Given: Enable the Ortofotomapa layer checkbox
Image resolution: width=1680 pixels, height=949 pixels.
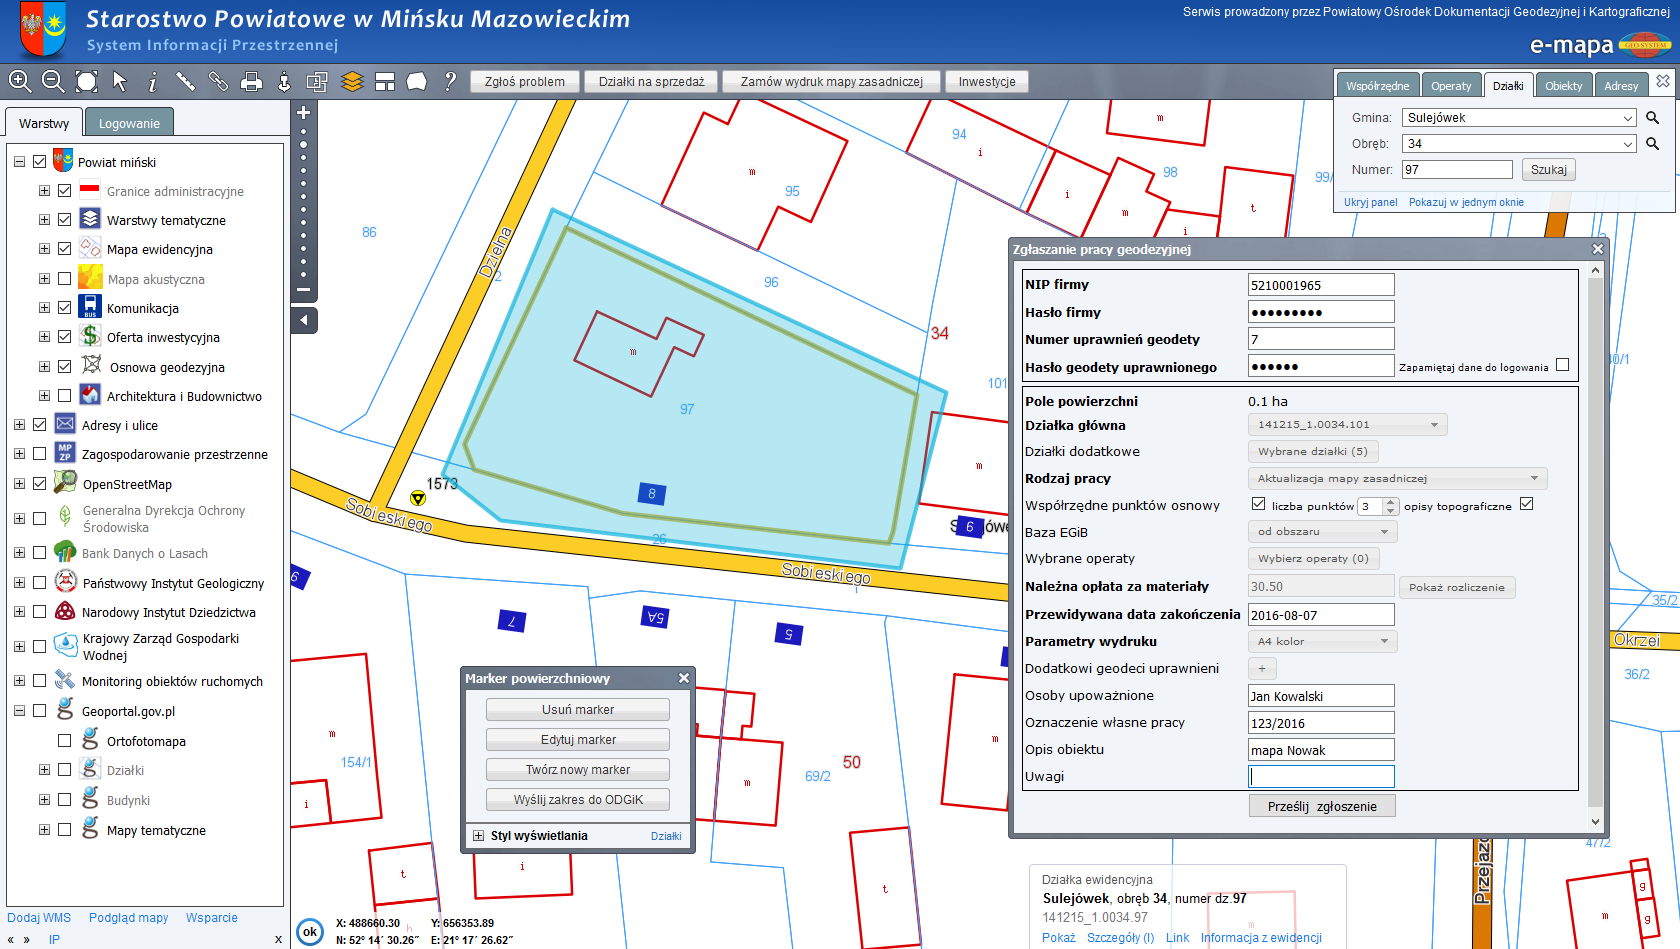Looking at the screenshot, I should [x=65, y=741].
